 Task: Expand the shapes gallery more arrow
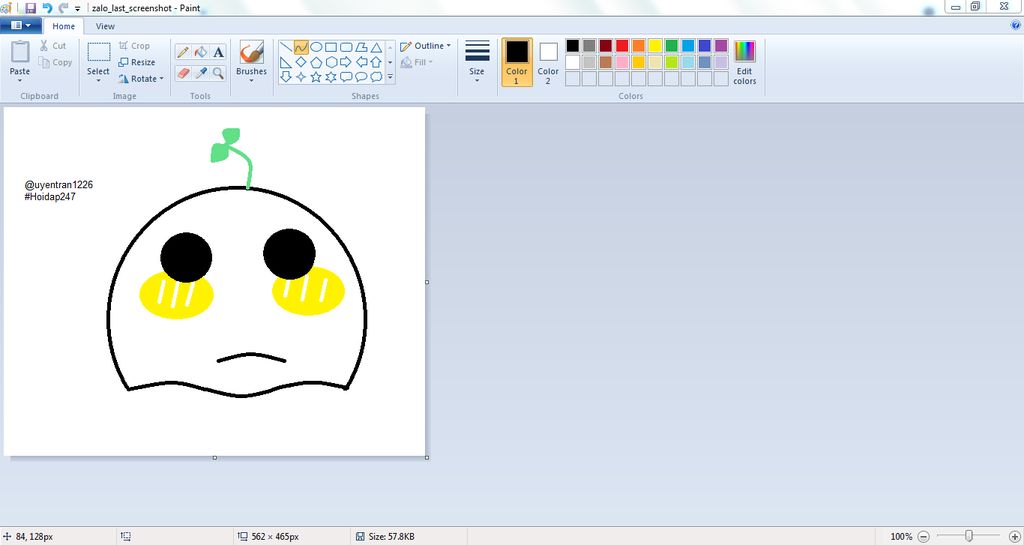point(391,77)
